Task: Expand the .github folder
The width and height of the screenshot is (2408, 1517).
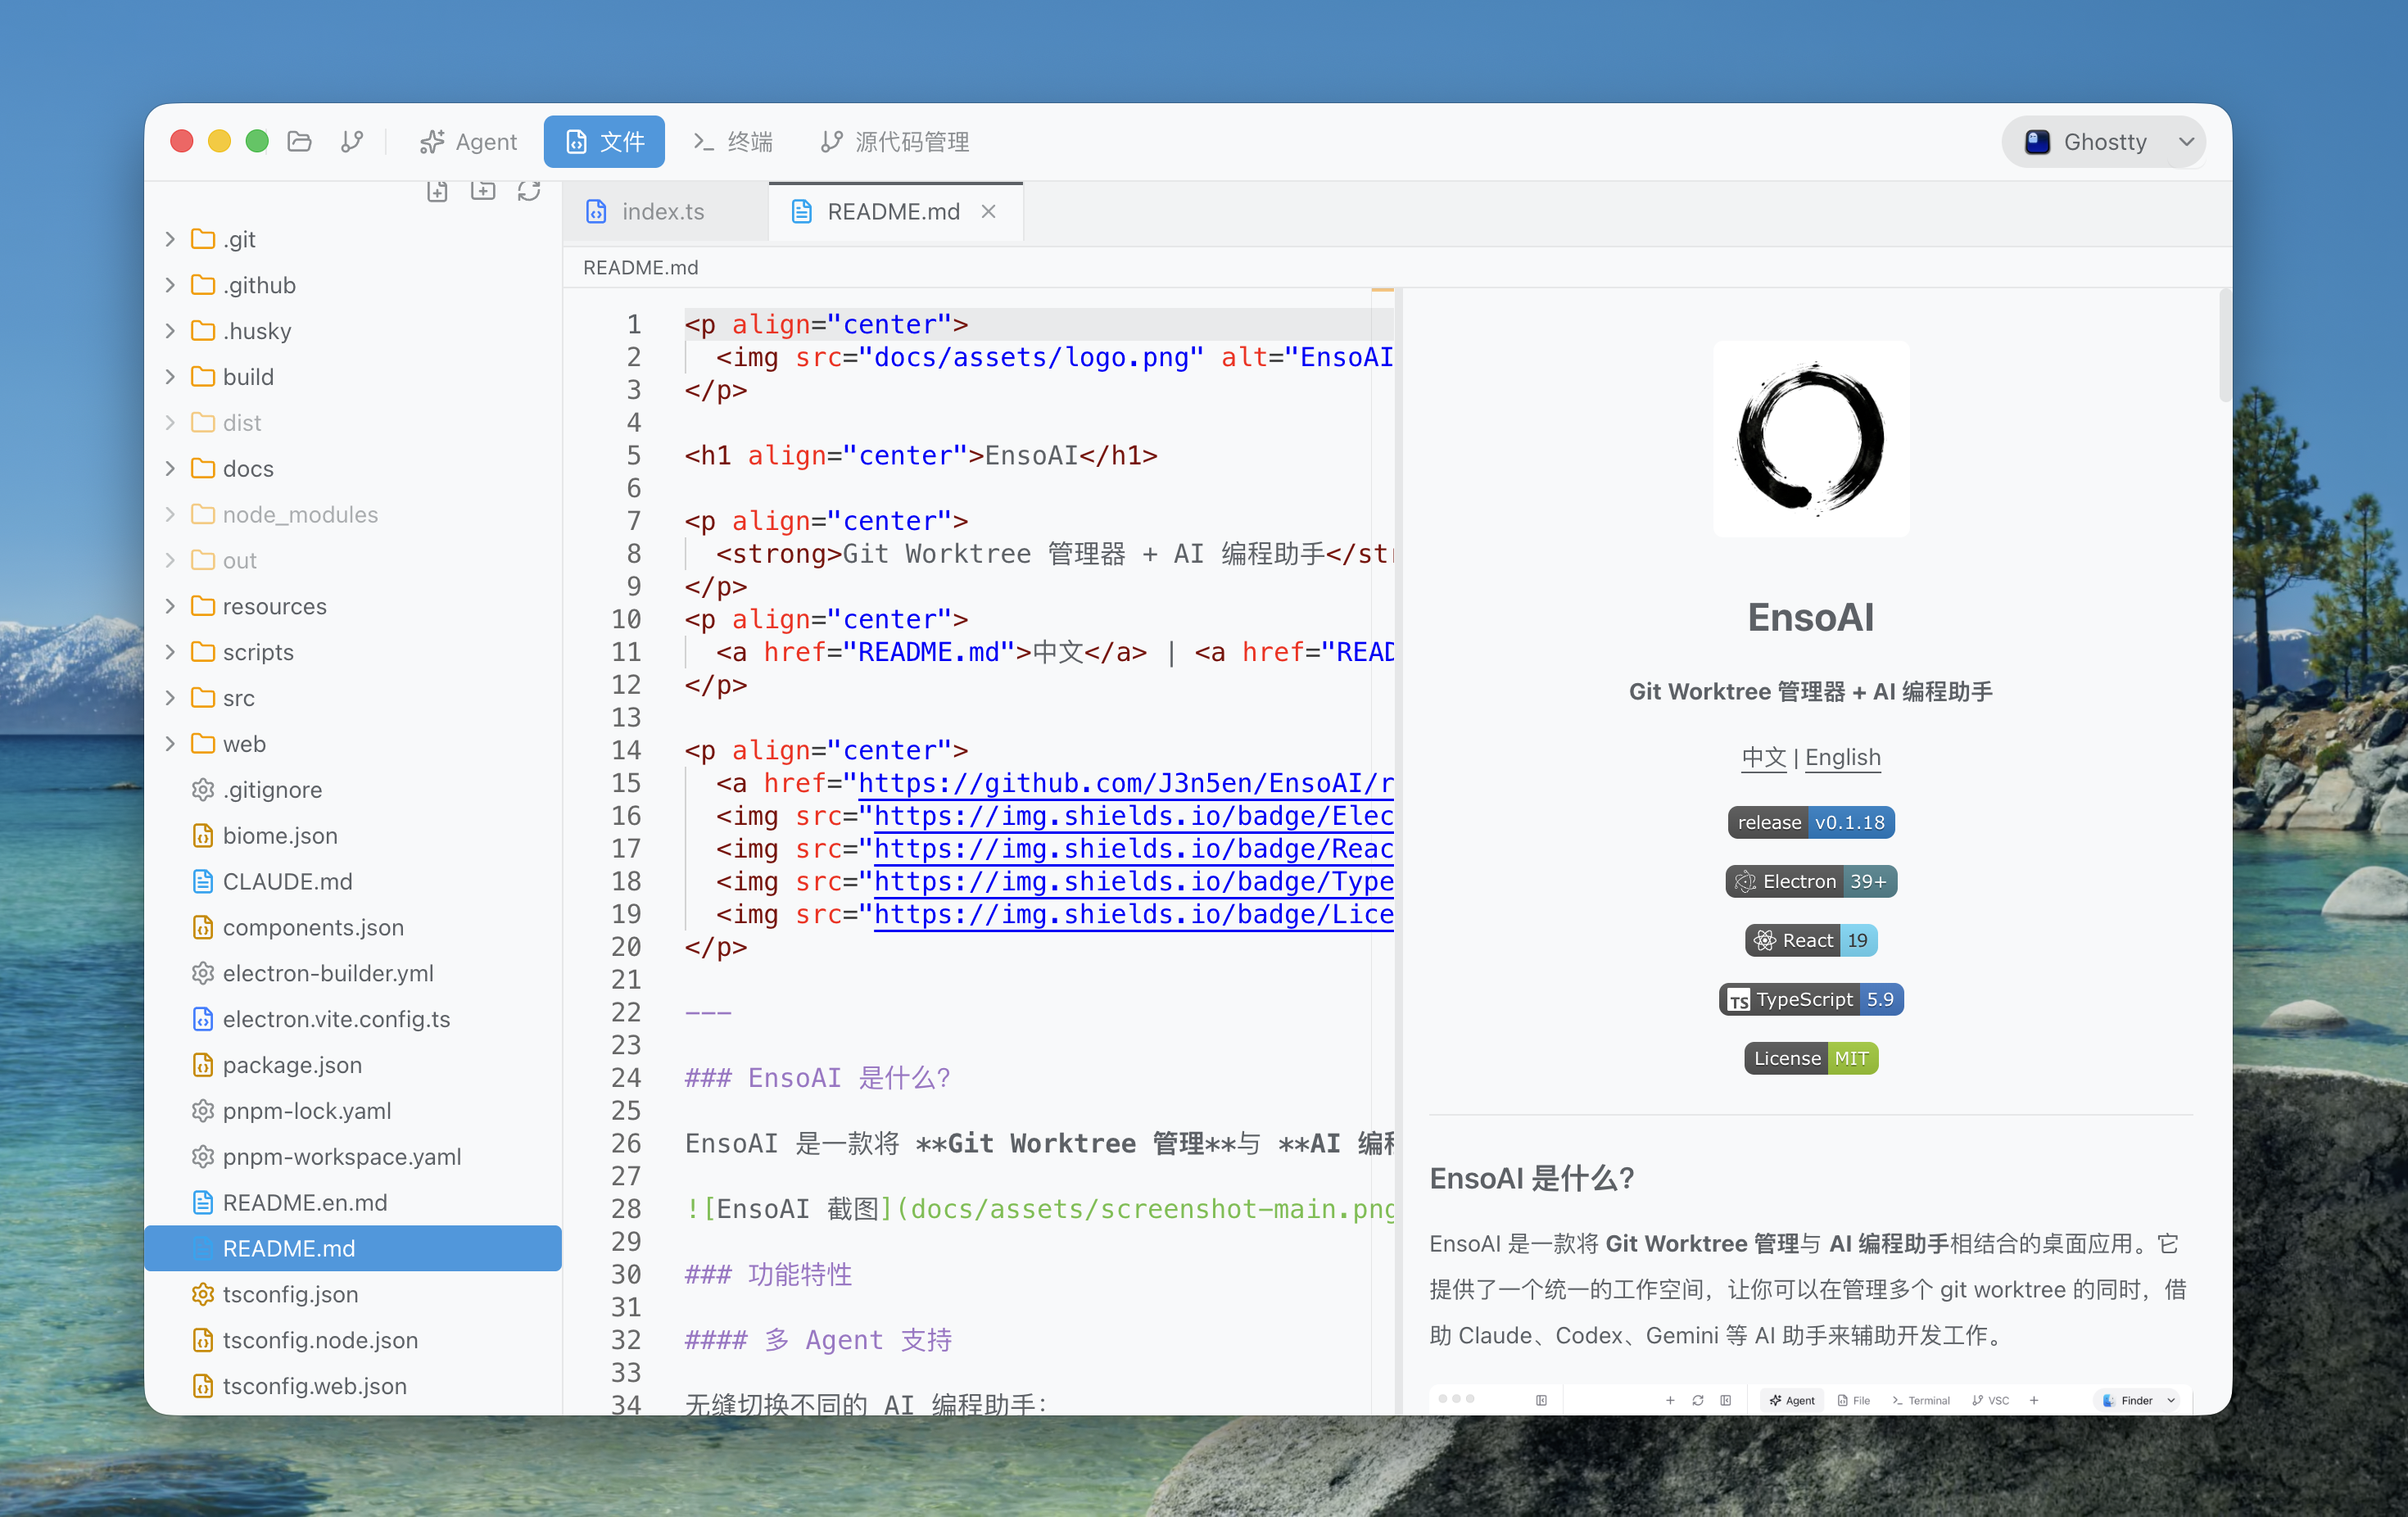Action: [x=259, y=285]
